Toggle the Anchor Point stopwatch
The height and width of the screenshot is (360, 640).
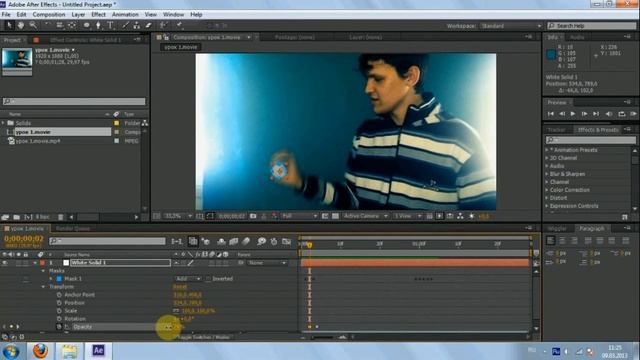(59, 295)
